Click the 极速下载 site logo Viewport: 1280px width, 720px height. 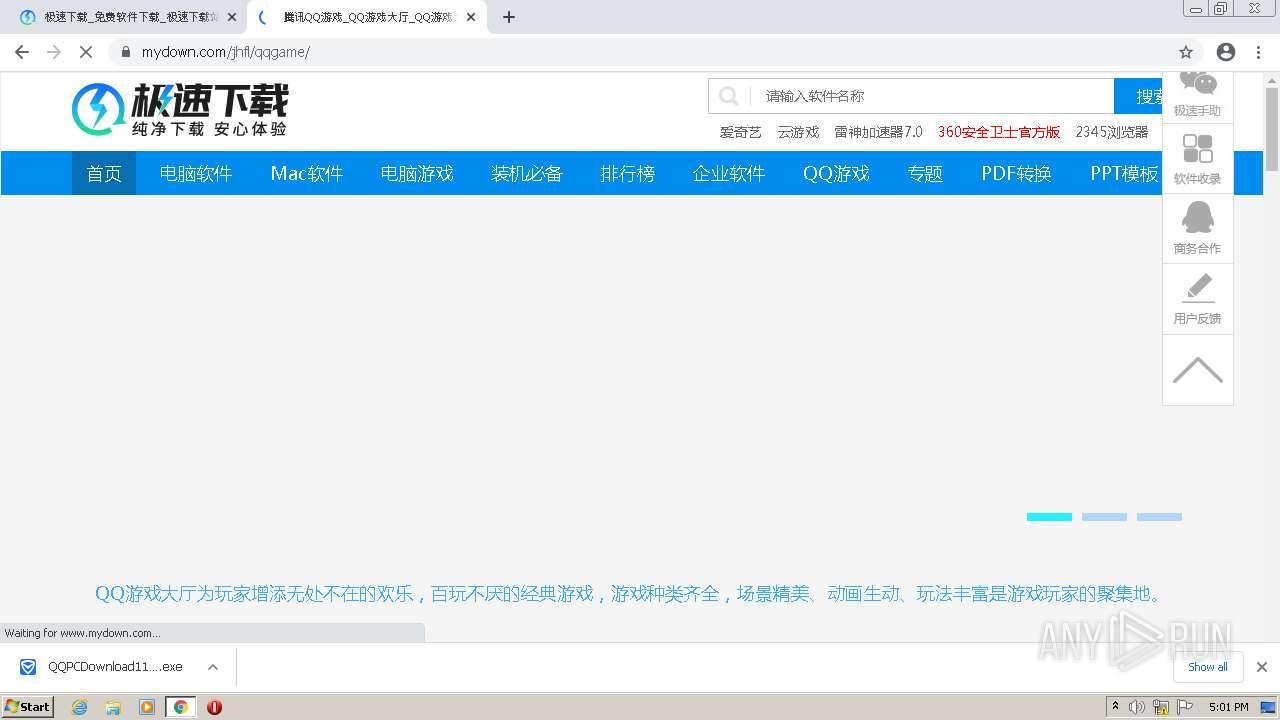(180, 109)
